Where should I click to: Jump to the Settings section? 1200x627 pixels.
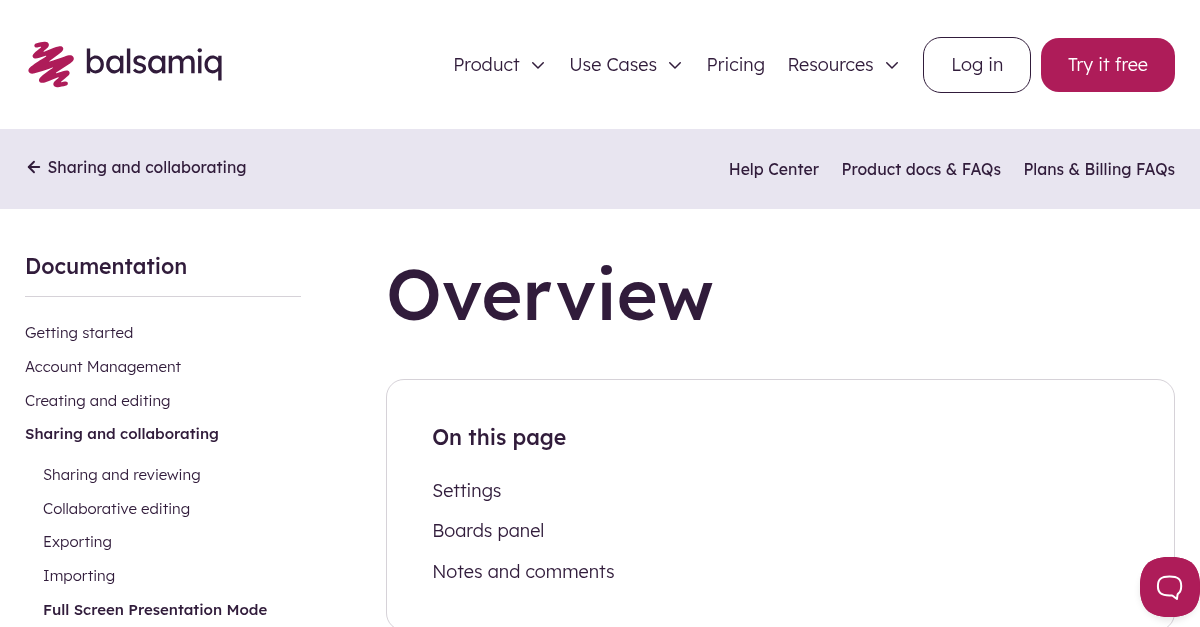[x=467, y=491]
